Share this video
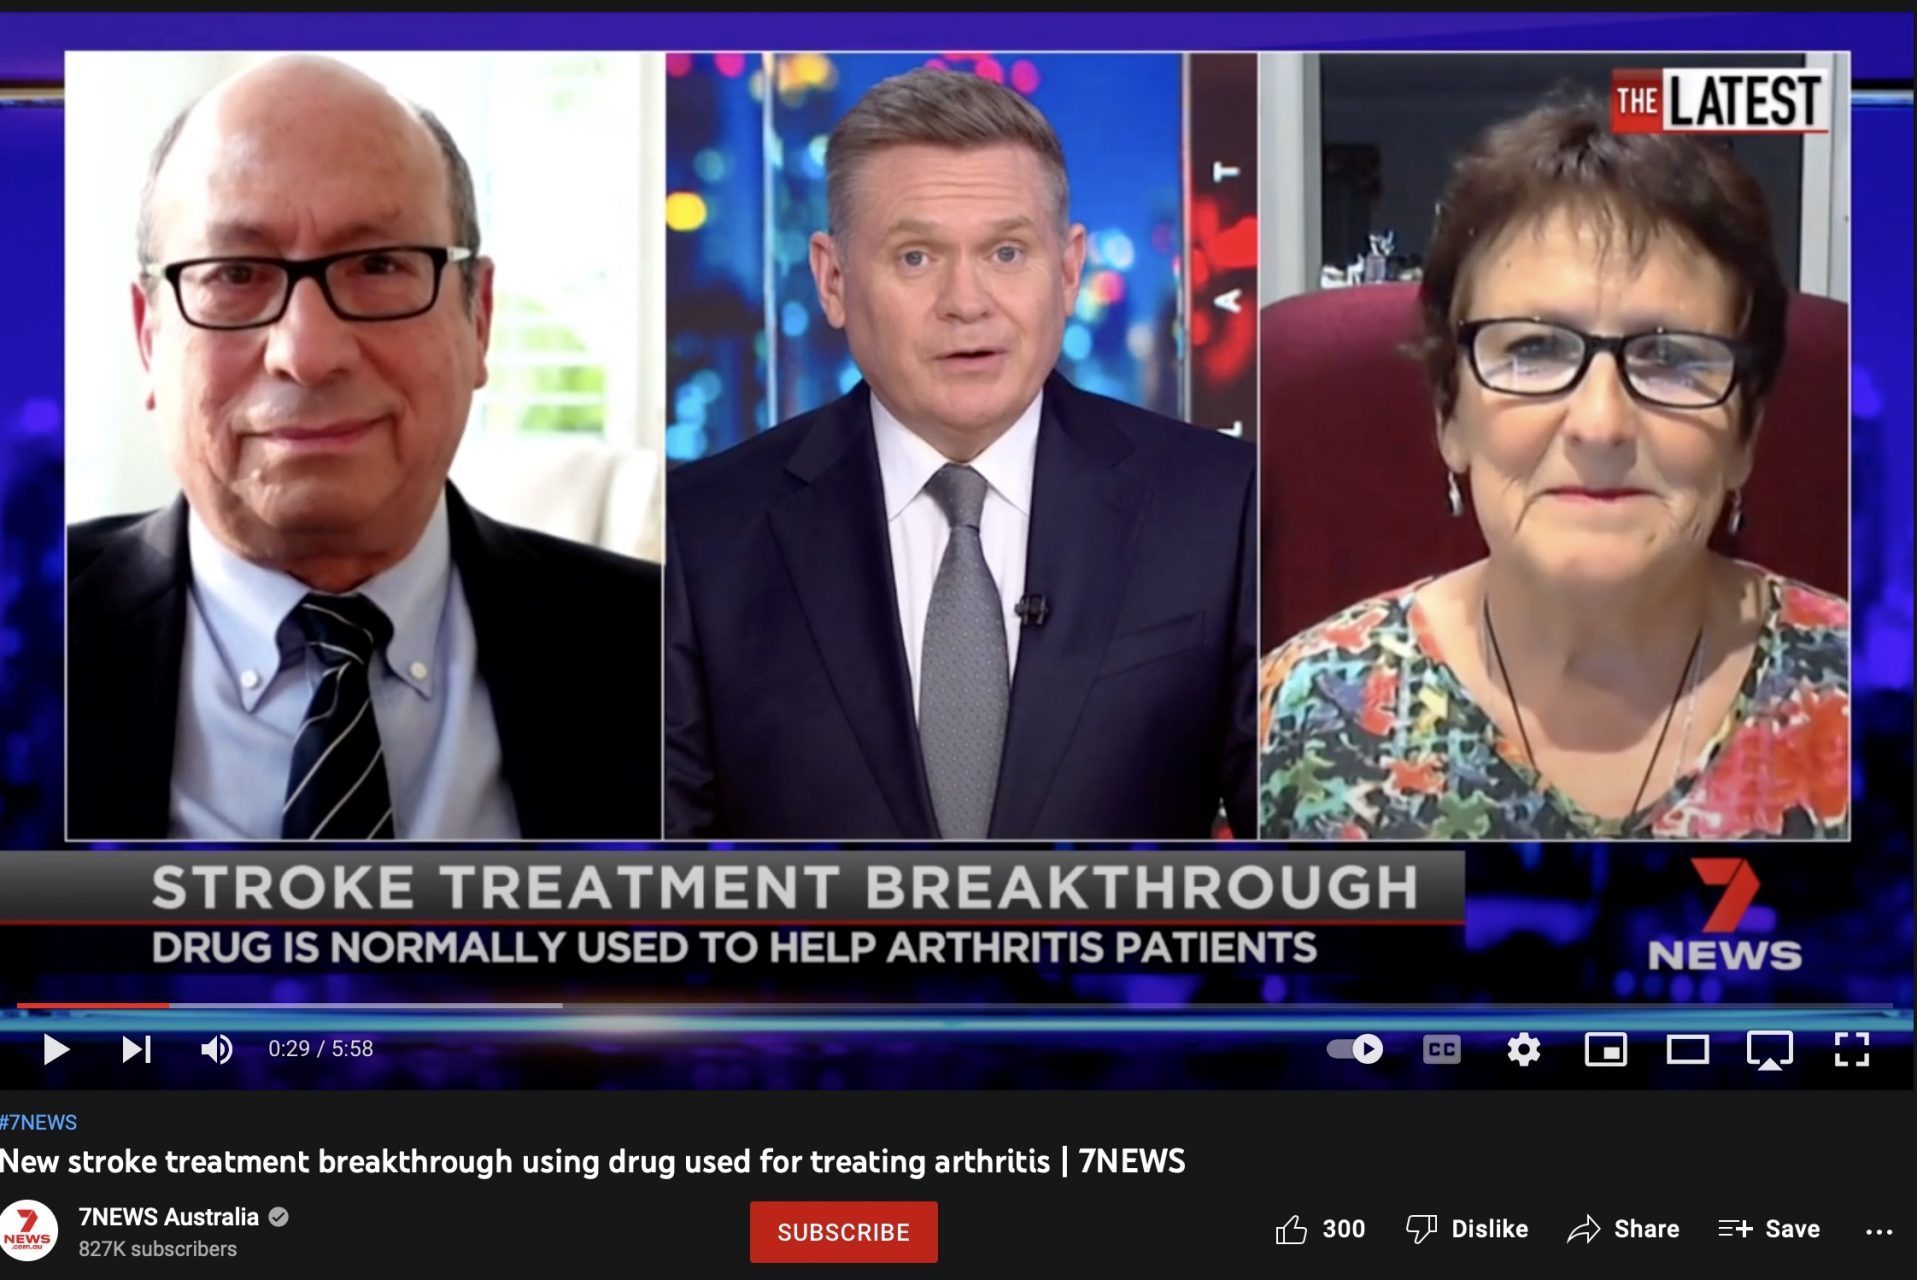This screenshot has height=1280, width=1917. pos(1623,1229)
